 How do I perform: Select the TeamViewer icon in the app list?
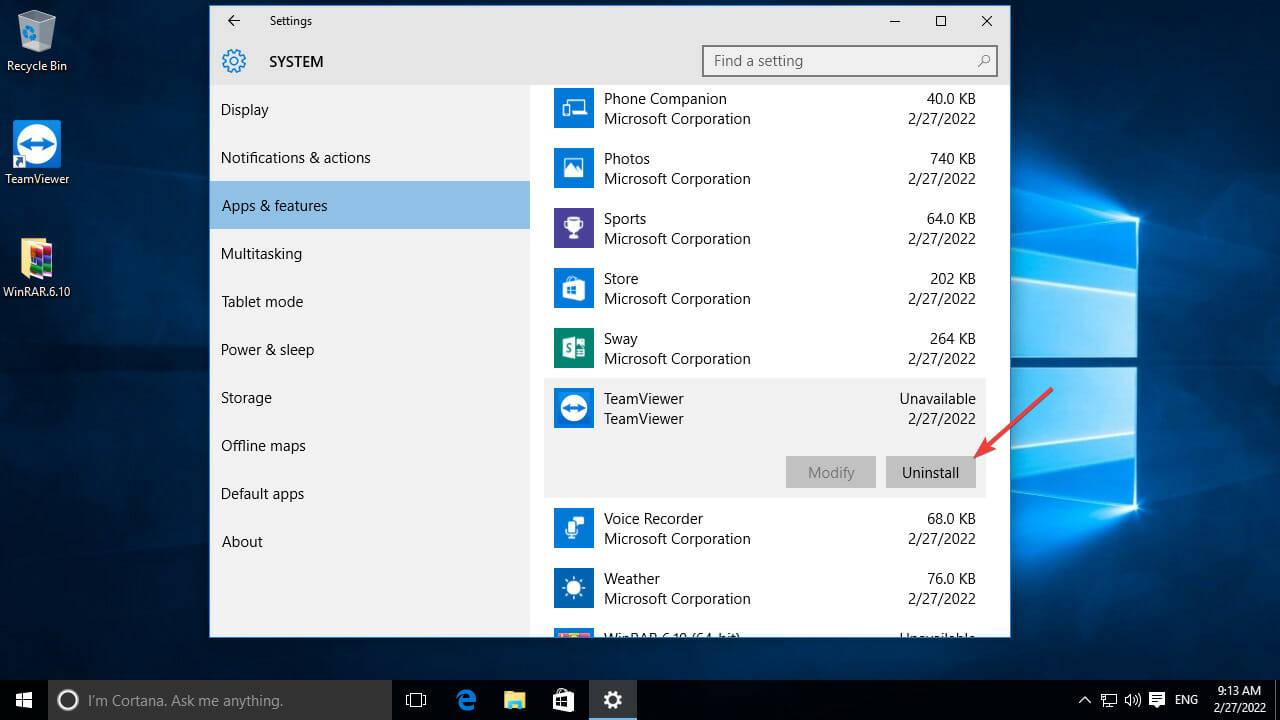click(573, 408)
